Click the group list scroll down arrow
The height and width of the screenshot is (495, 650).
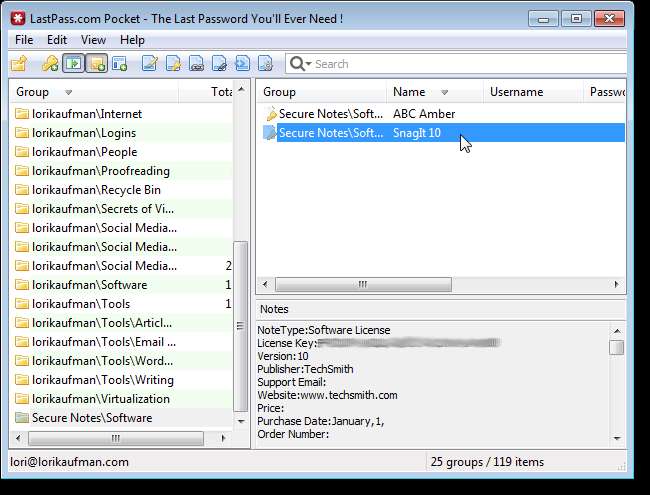coord(241,421)
